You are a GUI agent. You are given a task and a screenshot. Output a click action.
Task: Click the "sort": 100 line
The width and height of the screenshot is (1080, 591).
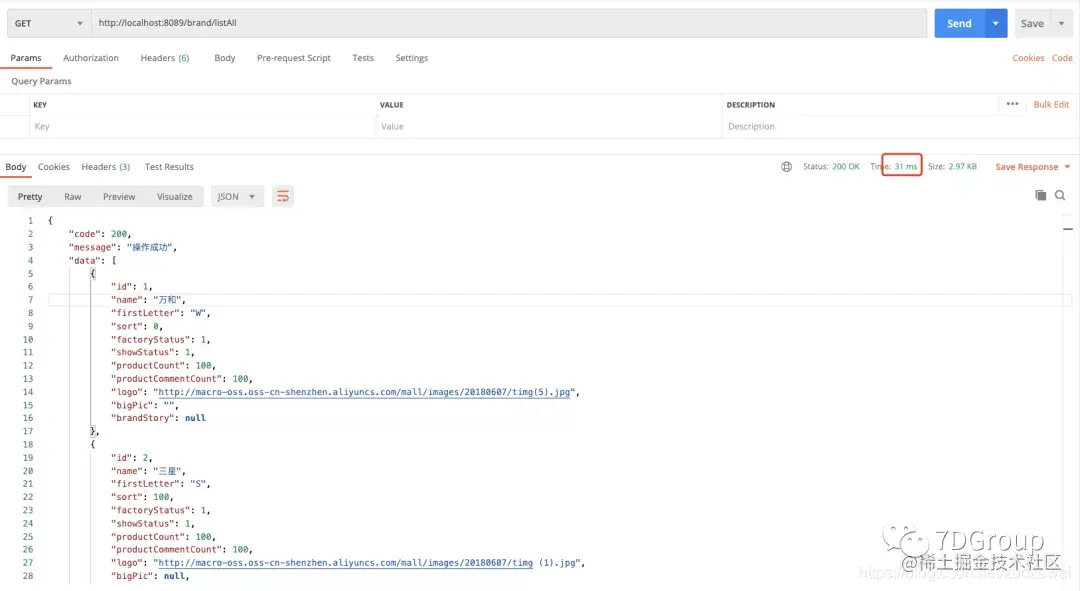tap(142, 497)
